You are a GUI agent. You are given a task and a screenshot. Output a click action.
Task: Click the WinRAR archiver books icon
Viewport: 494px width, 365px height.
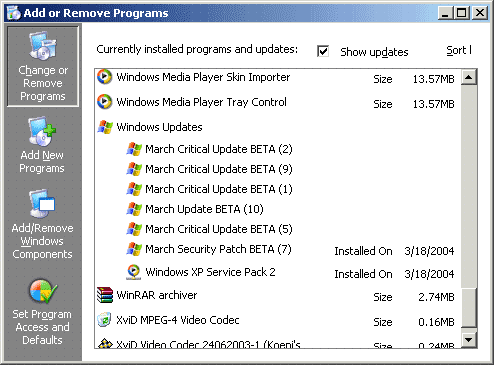(105, 295)
